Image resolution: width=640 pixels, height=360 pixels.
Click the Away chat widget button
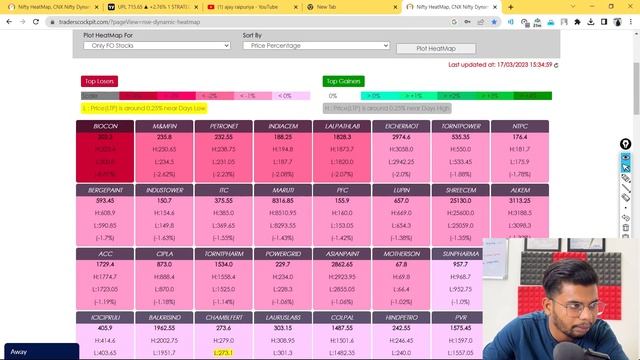click(41, 351)
